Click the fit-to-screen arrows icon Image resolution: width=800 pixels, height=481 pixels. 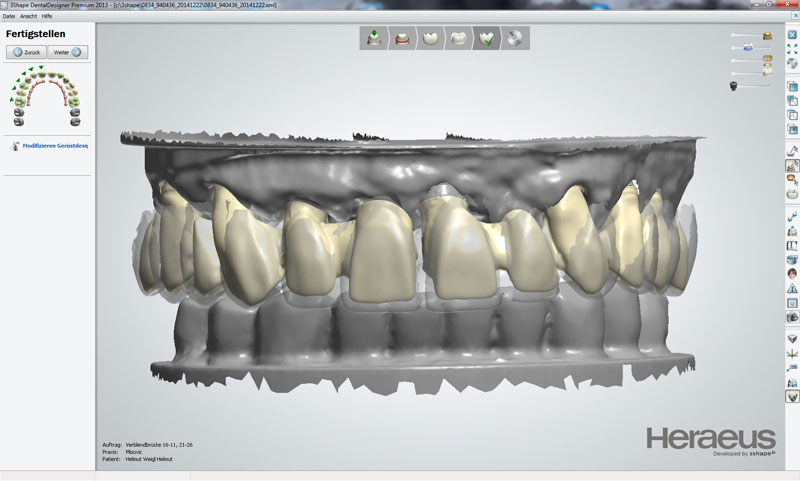click(x=792, y=49)
